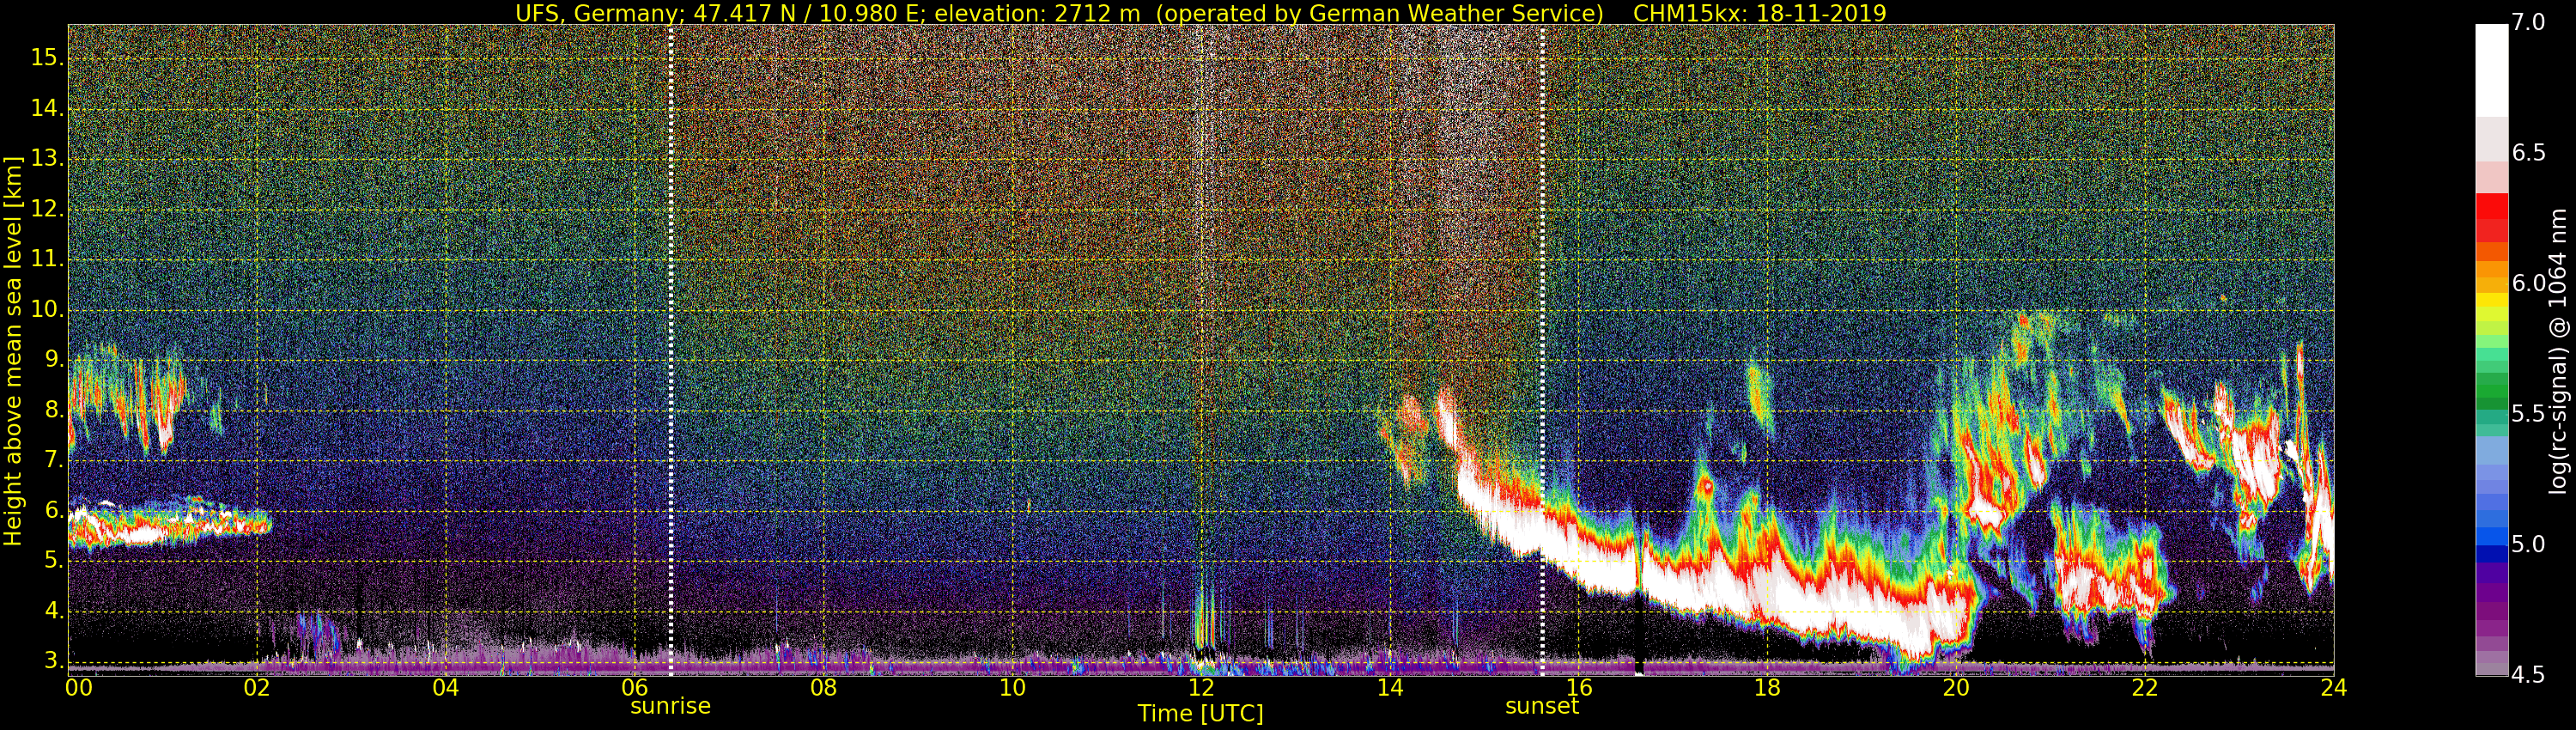2576x730 pixels.
Task: Click the height axis tick '5.'
Action: coord(53,561)
